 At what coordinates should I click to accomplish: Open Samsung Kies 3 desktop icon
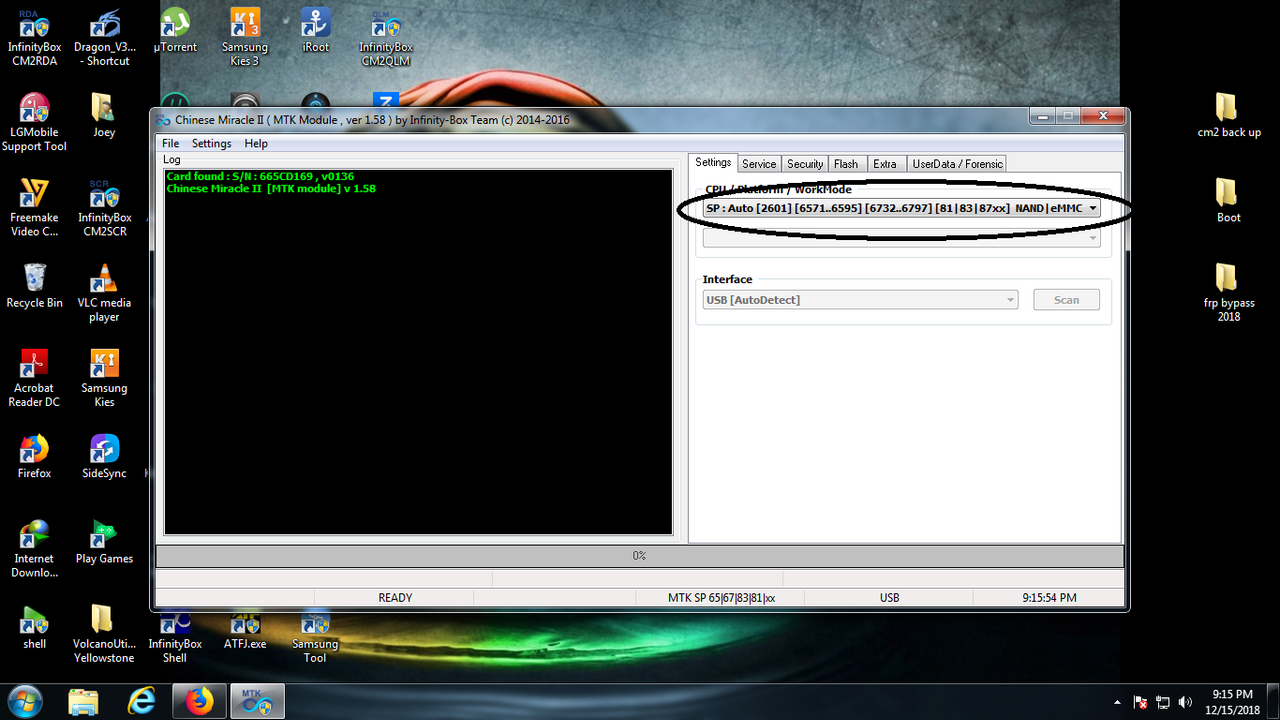point(245,36)
